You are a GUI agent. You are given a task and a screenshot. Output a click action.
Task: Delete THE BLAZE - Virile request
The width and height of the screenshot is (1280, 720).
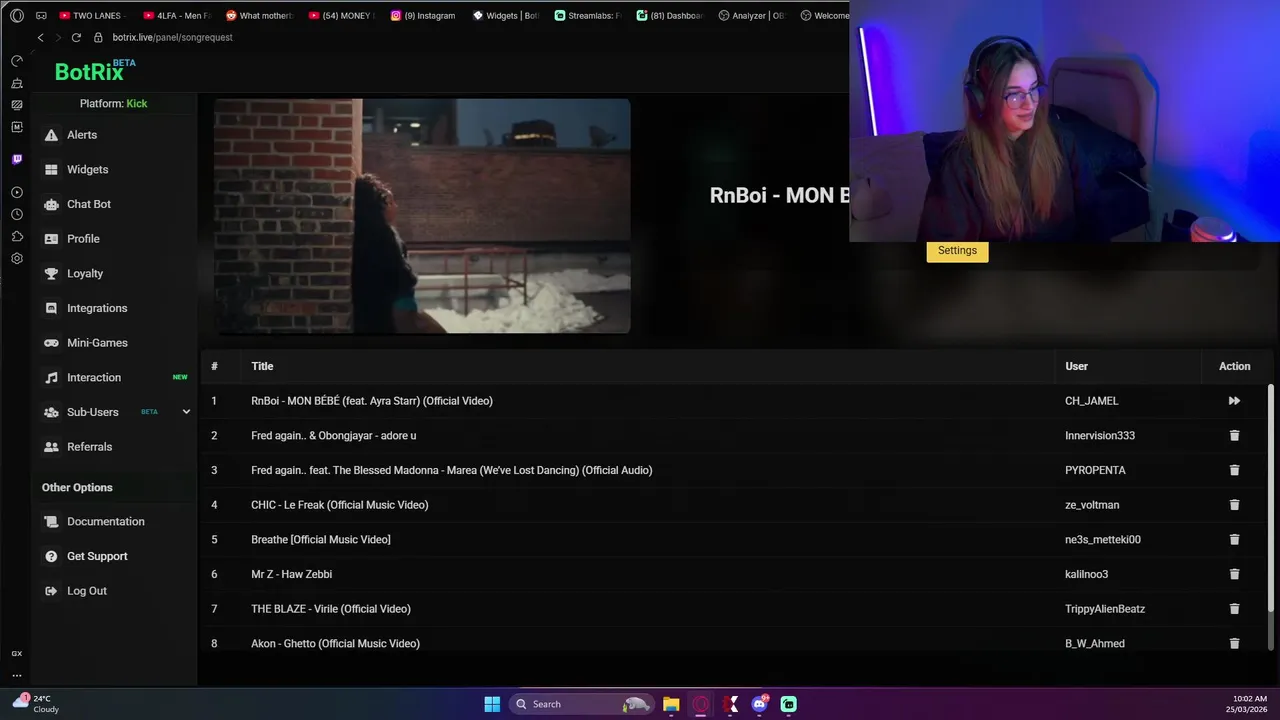(x=1234, y=609)
